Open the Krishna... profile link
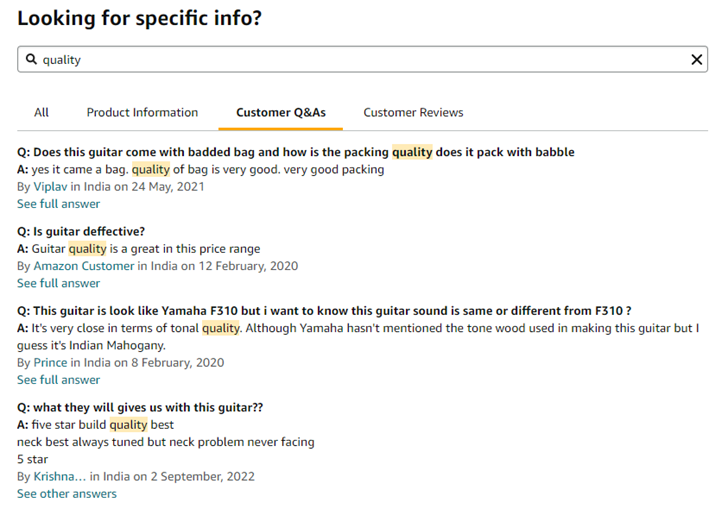The image size is (728, 515). click(x=59, y=476)
